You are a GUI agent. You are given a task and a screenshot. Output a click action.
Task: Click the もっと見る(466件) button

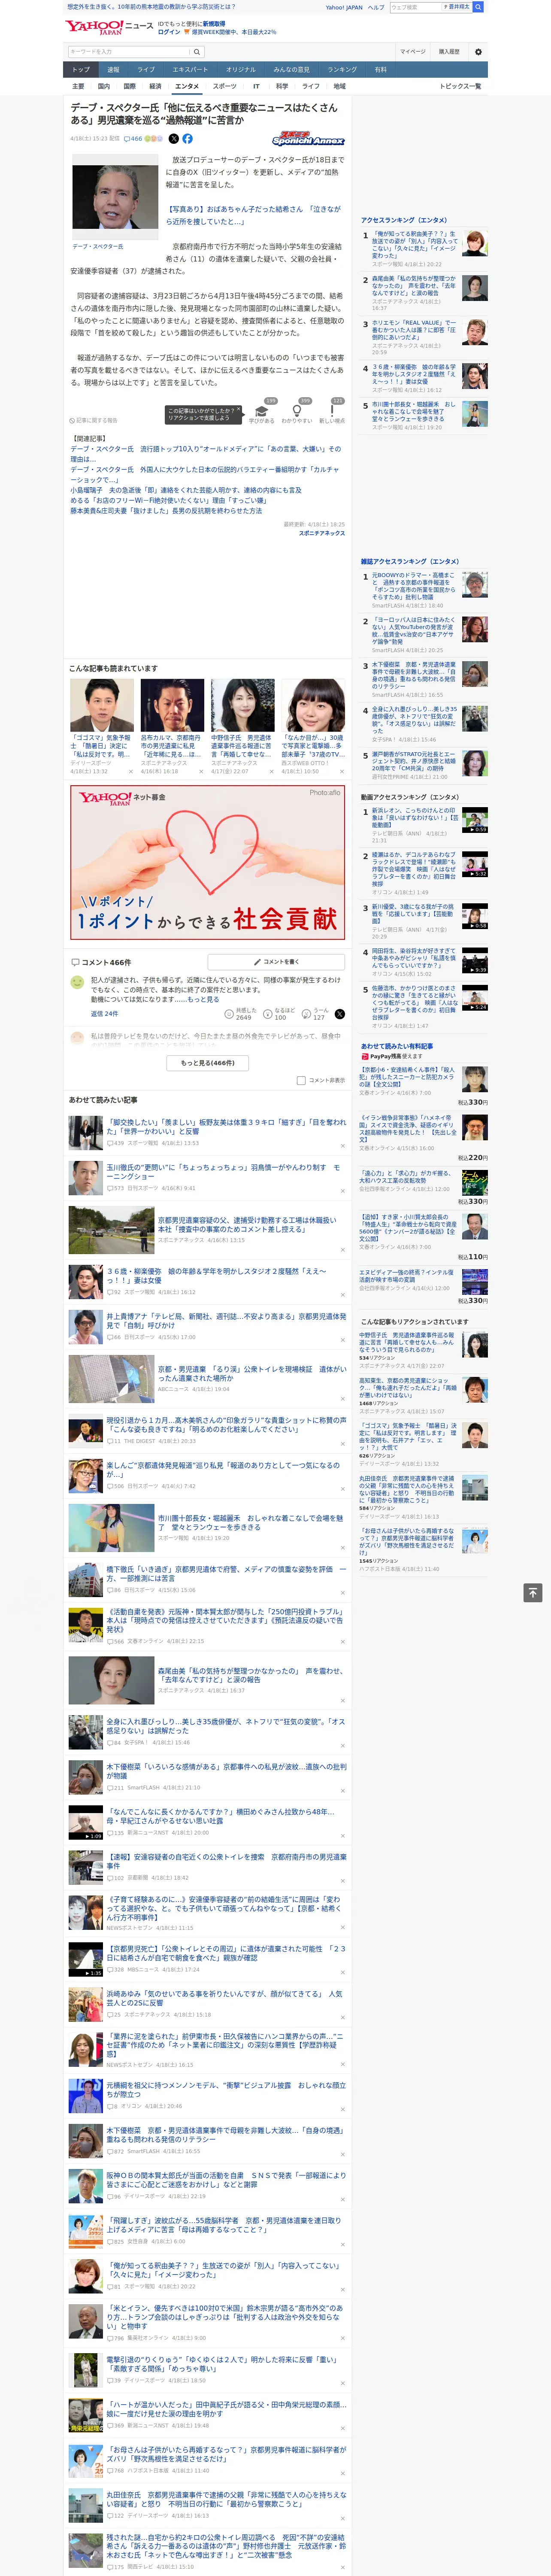[x=208, y=1063]
